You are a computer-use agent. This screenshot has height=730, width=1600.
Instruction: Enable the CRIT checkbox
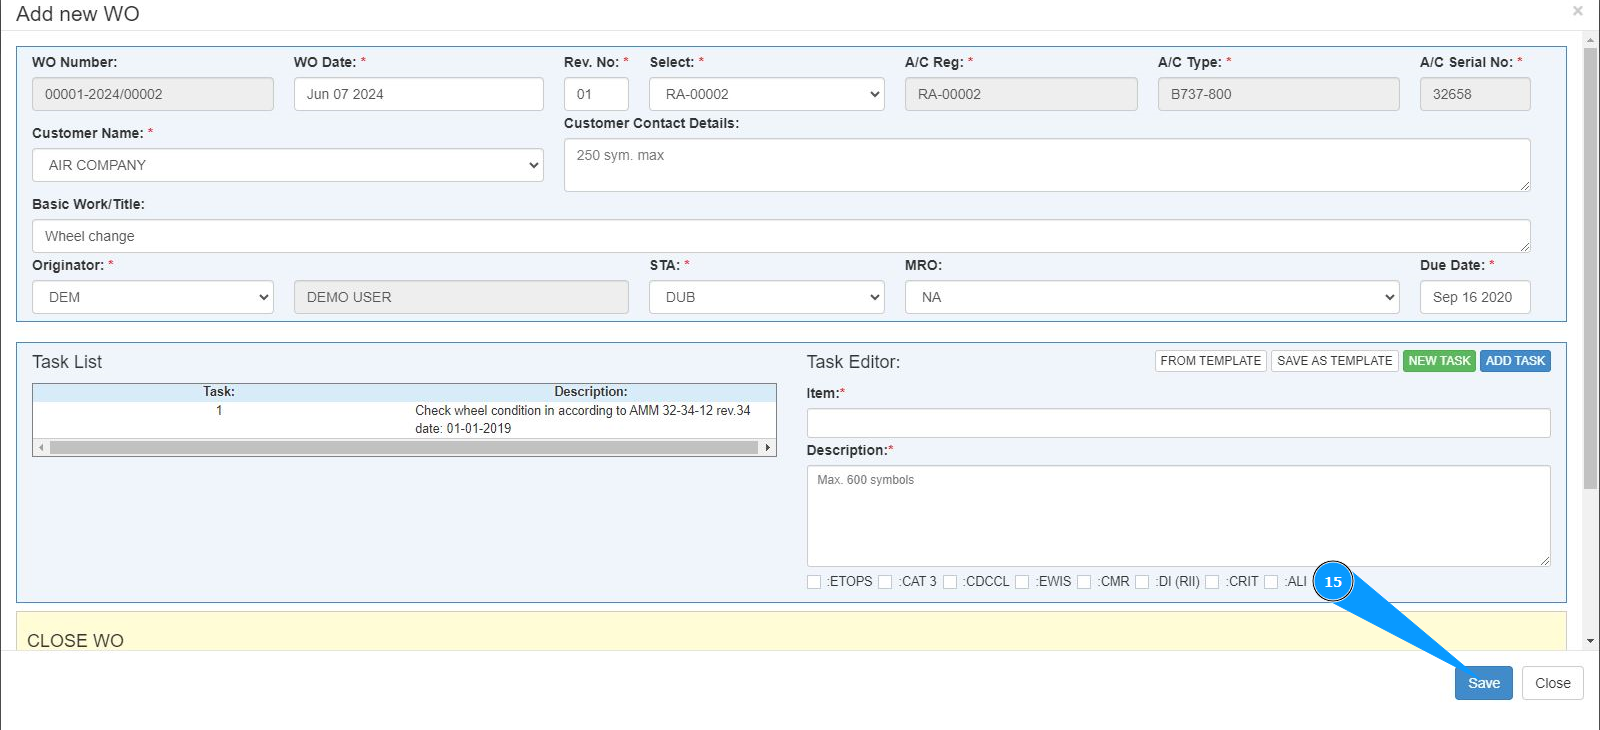coord(1212,582)
